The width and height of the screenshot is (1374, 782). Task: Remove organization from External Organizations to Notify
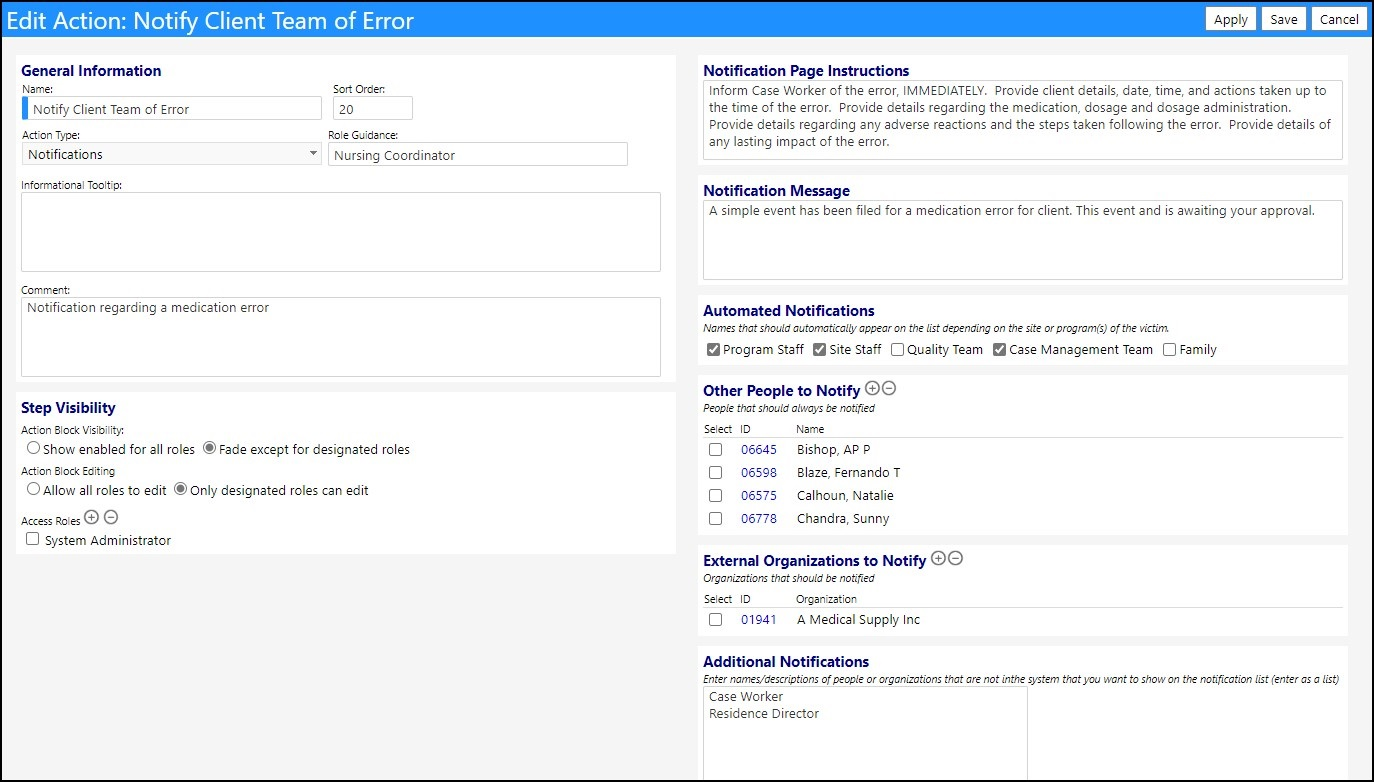pyautogui.click(x=955, y=558)
